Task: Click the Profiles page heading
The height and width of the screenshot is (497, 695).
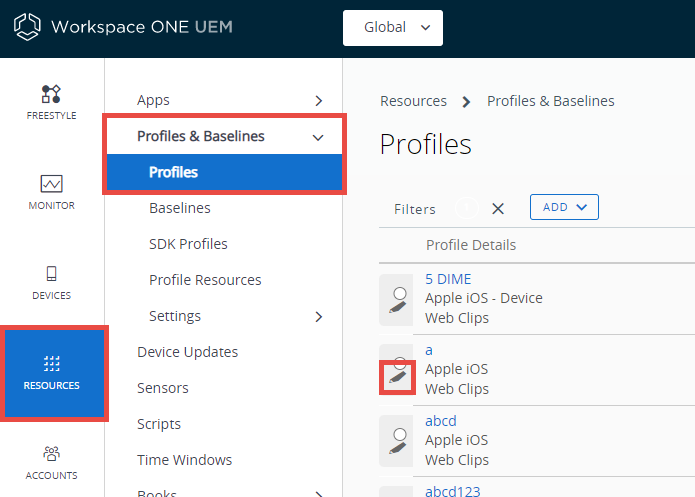Action: point(426,144)
